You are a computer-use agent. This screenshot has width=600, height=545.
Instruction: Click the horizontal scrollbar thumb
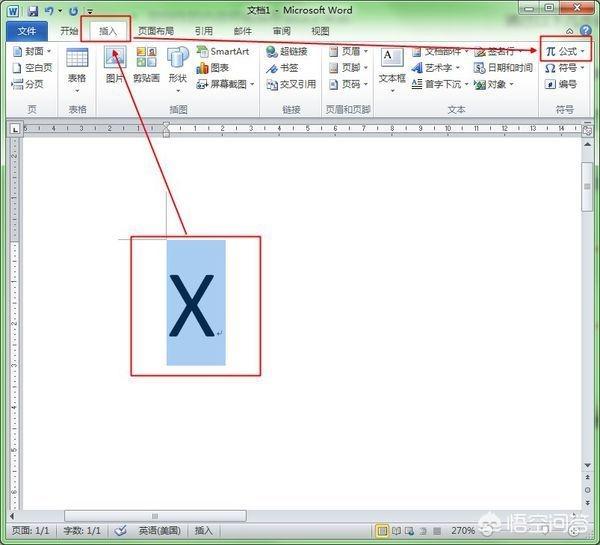155,516
